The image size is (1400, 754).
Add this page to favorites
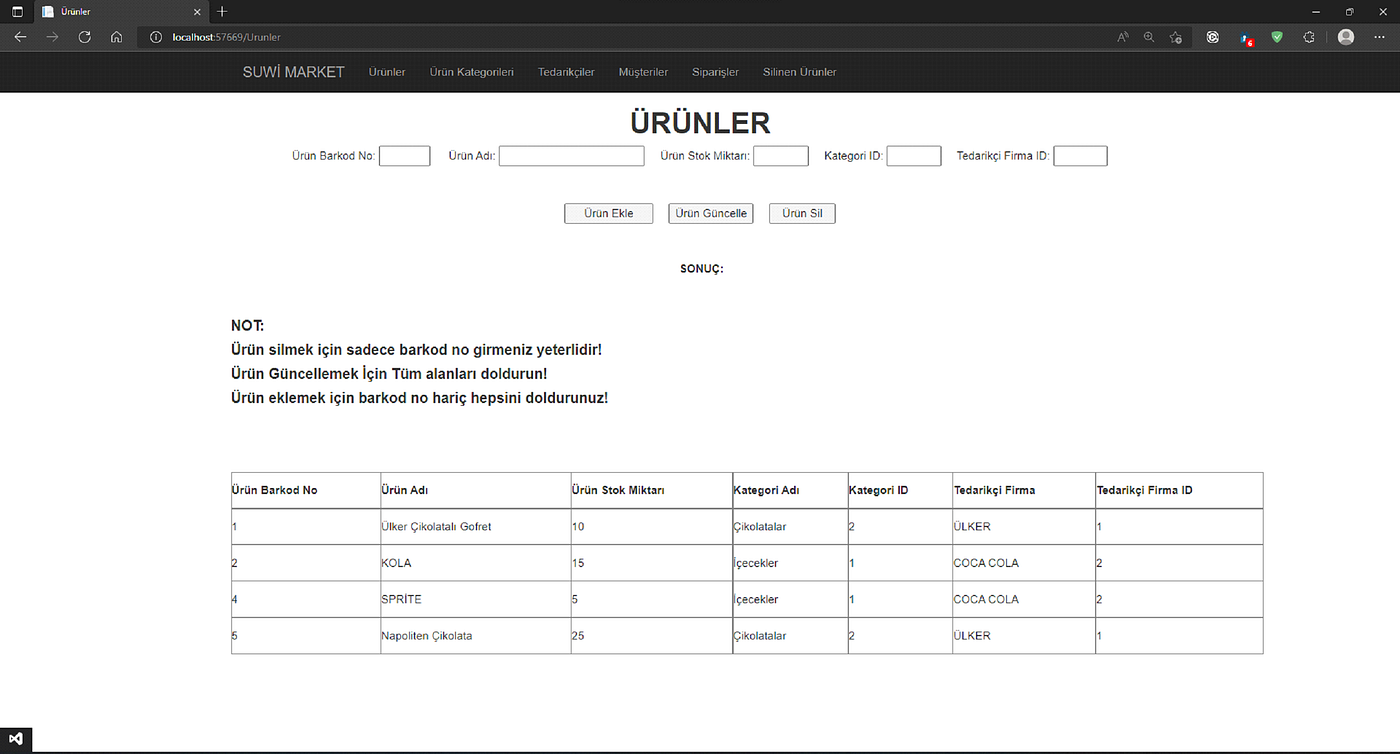[1176, 37]
